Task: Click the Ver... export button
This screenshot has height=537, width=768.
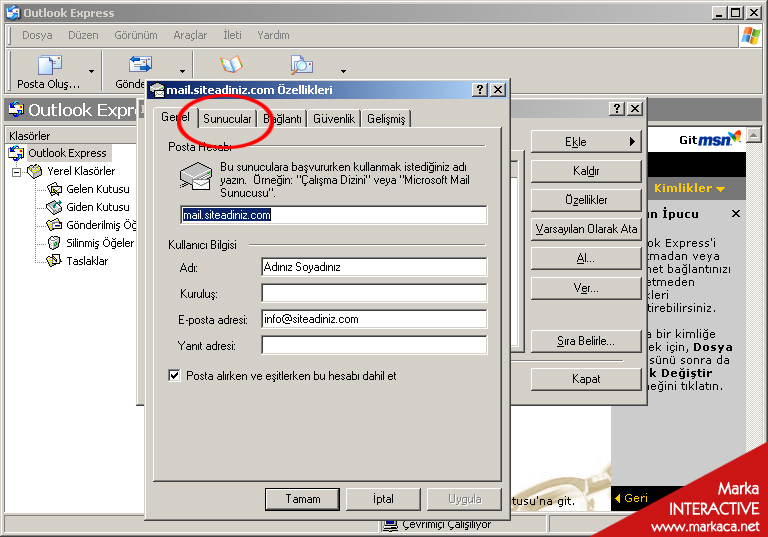Action: point(586,288)
